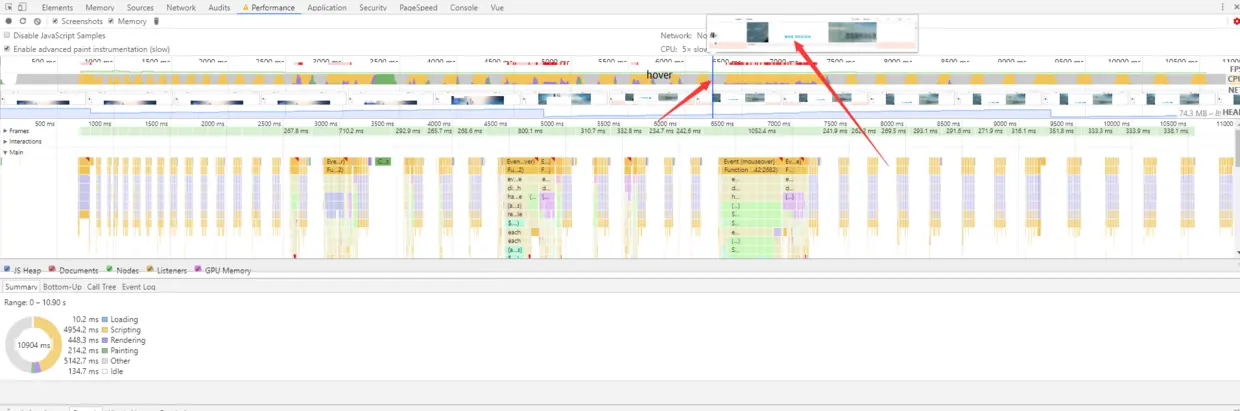This screenshot has width=1240, height=411.
Task: Collapse the Main thread track
Action: [5, 152]
